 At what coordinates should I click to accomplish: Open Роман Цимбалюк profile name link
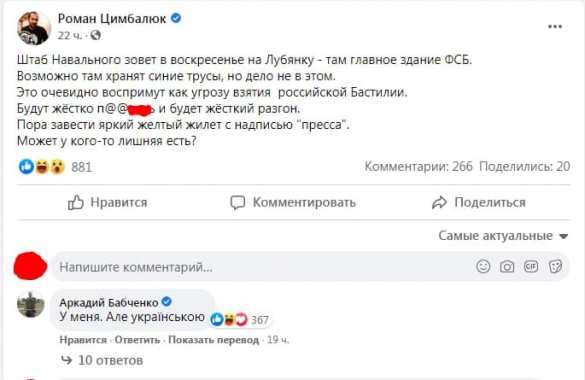coord(112,18)
